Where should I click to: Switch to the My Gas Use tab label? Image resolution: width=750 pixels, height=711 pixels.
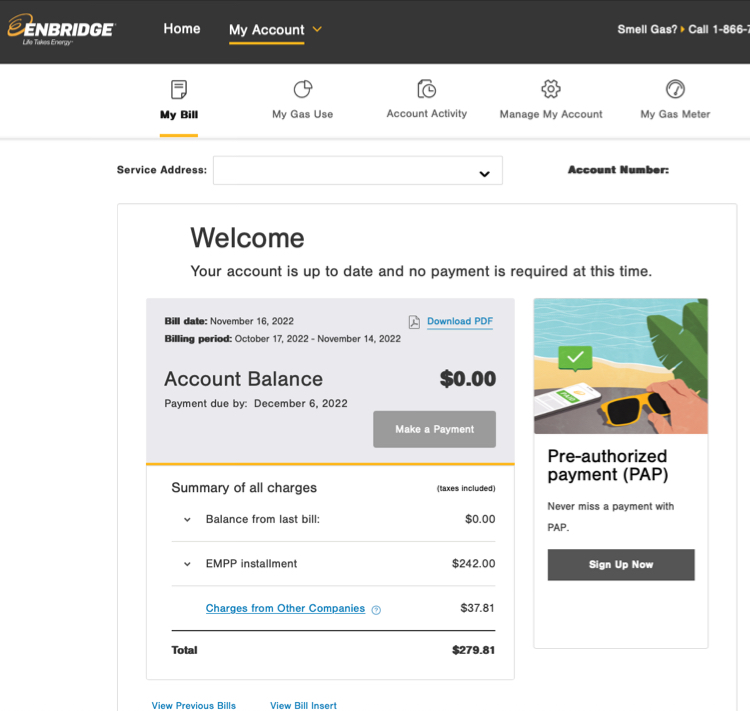click(303, 114)
